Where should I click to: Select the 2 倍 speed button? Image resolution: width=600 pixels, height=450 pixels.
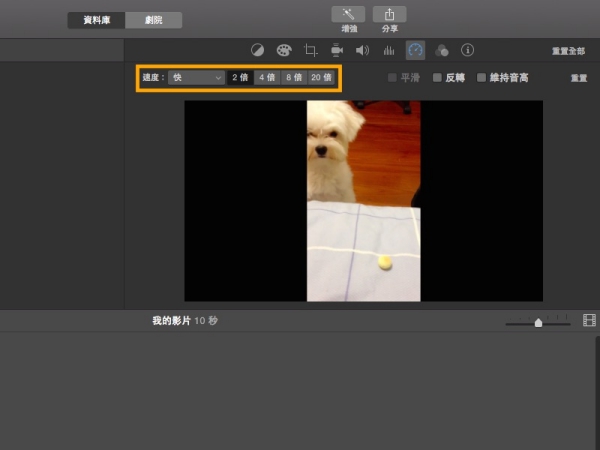240,78
